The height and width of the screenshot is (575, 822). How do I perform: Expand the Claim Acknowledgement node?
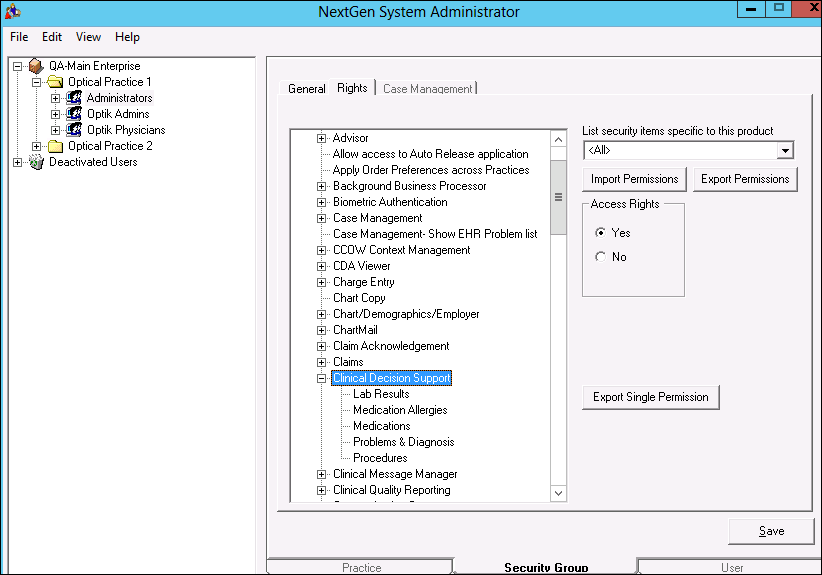pos(321,346)
